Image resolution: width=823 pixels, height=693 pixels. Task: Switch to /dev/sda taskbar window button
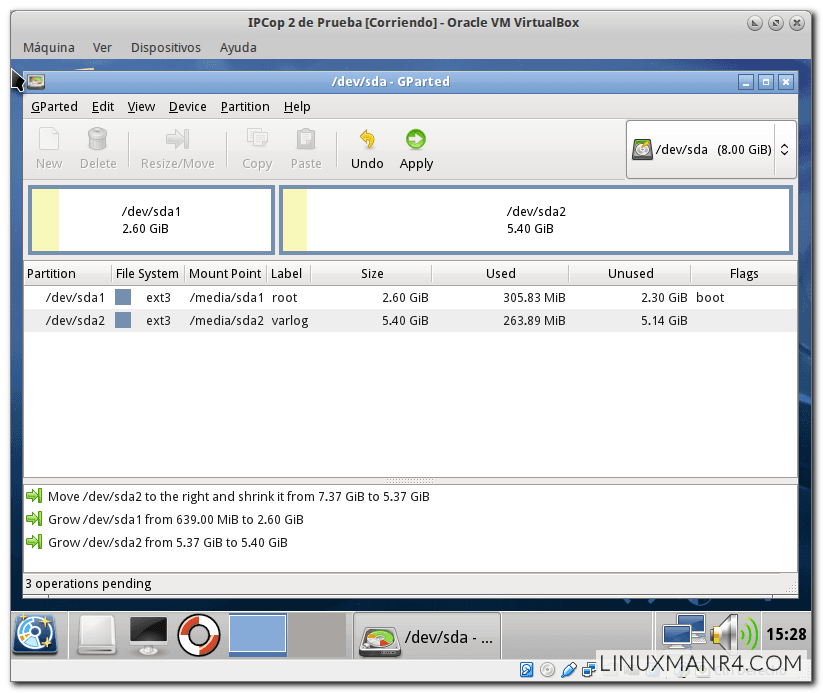[x=427, y=636]
